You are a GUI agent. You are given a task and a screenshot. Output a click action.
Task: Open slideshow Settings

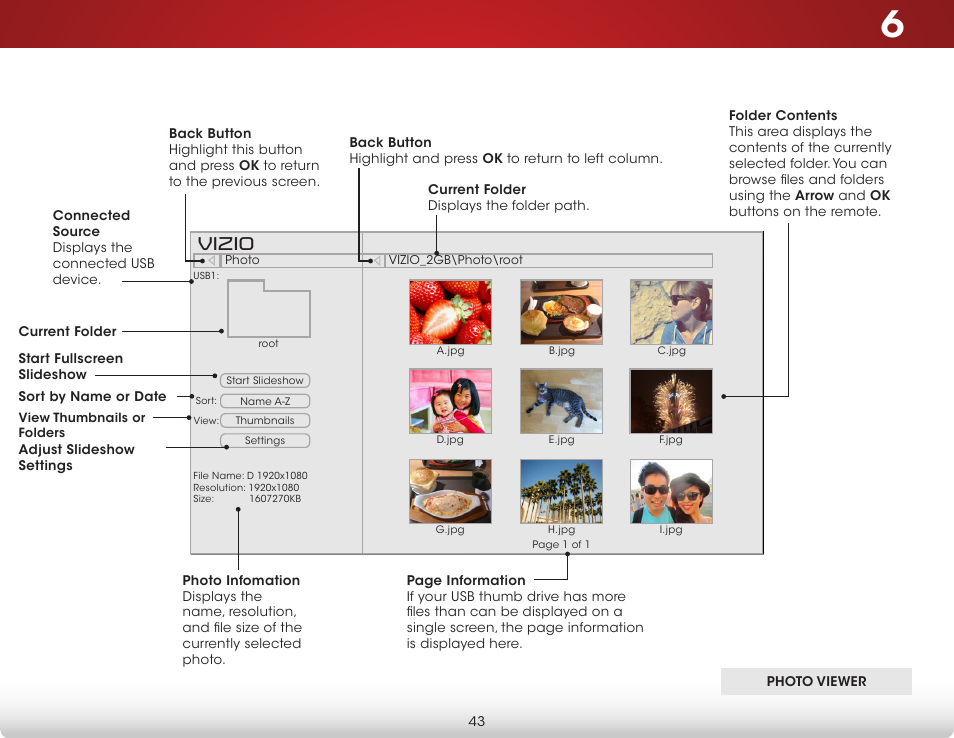click(x=265, y=441)
